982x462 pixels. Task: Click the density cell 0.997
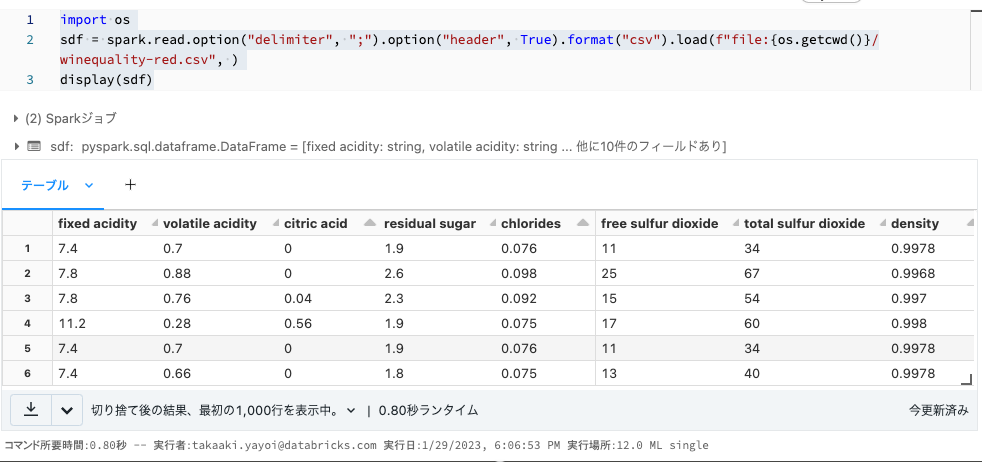[908, 299]
